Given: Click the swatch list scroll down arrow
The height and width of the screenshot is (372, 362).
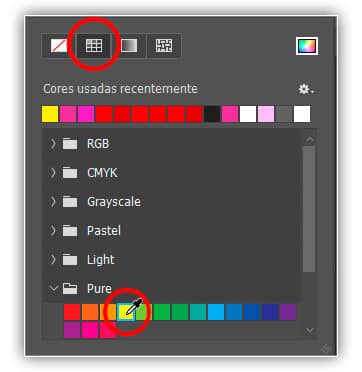Looking at the screenshot, I should [x=310, y=330].
